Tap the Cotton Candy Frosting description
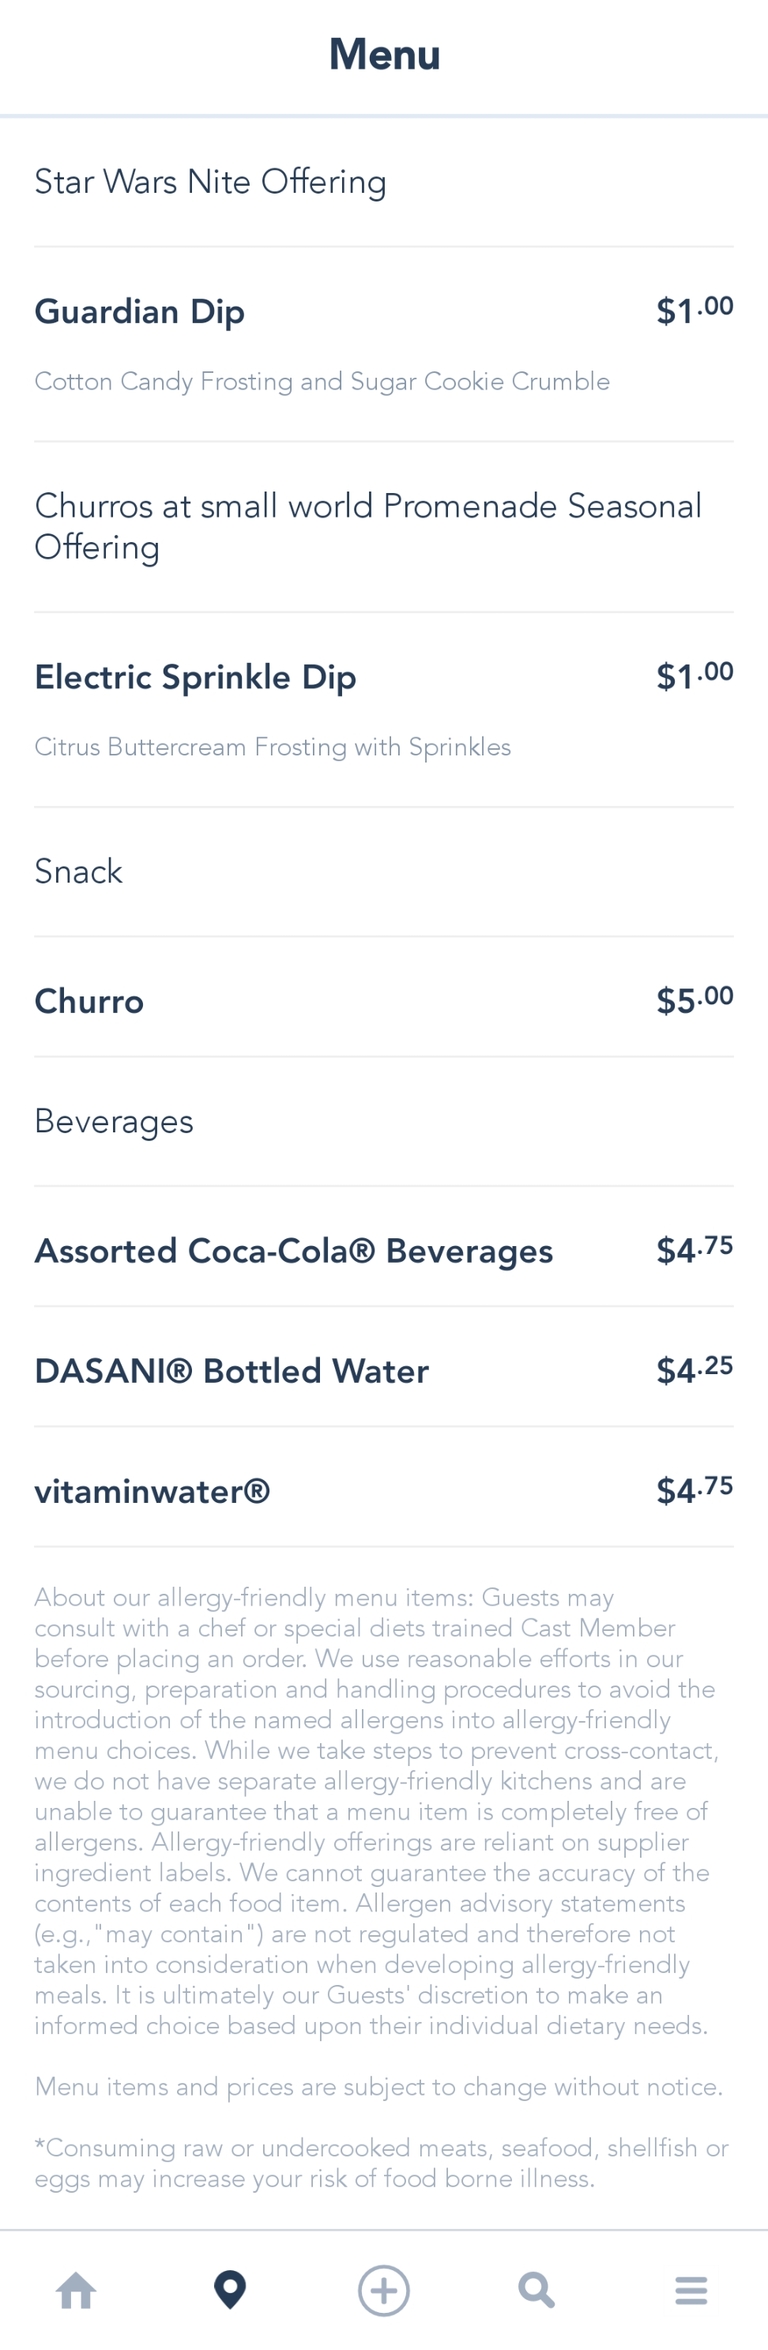The width and height of the screenshot is (768, 2350). [x=322, y=381]
